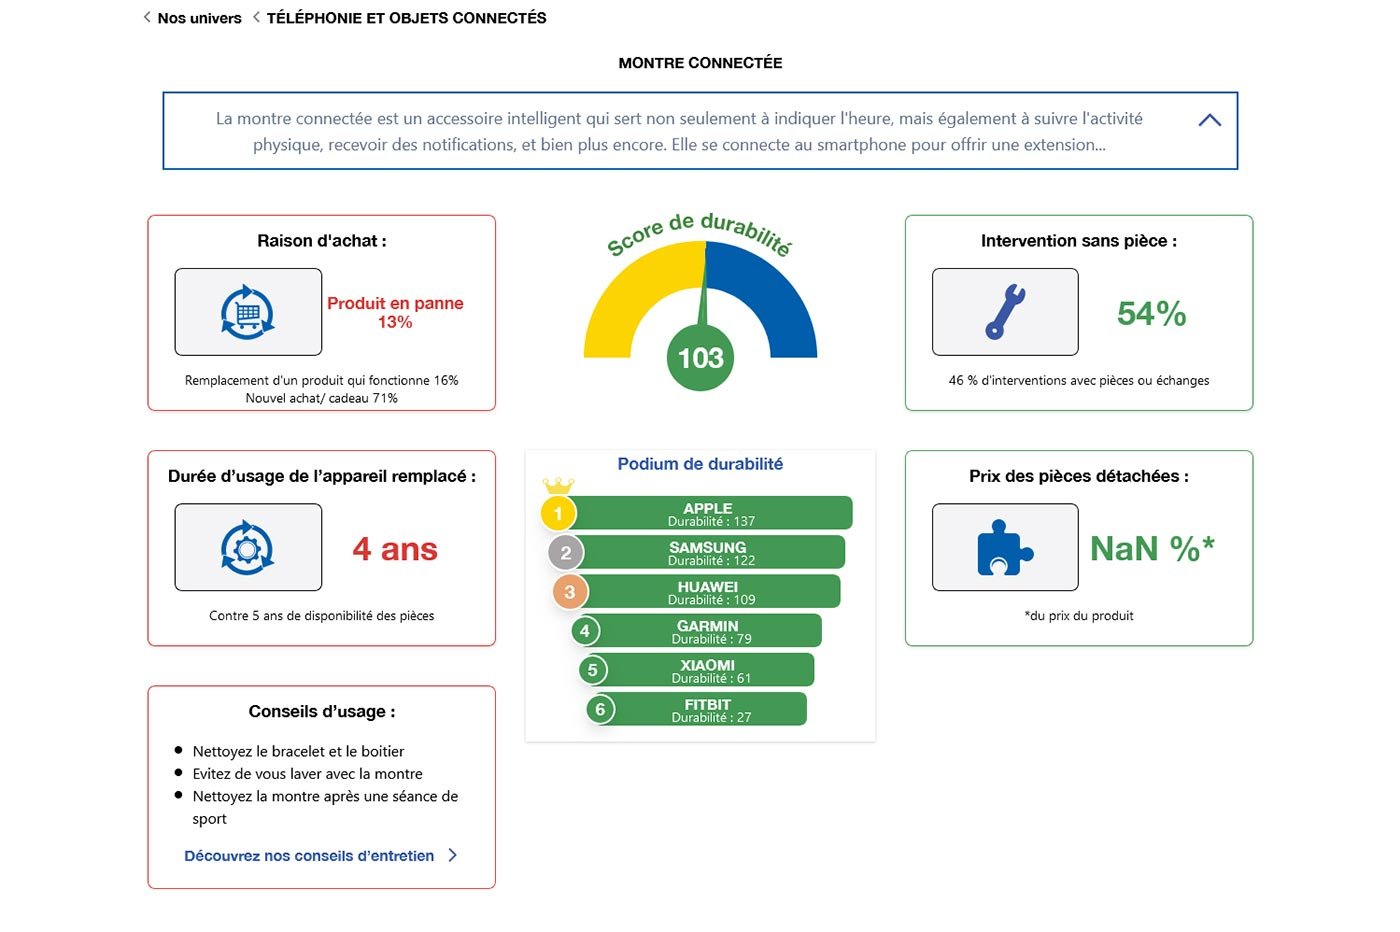The height and width of the screenshot is (932, 1400).
Task: Click 'Raison d'achat :' card heading
Action: pos(321,241)
